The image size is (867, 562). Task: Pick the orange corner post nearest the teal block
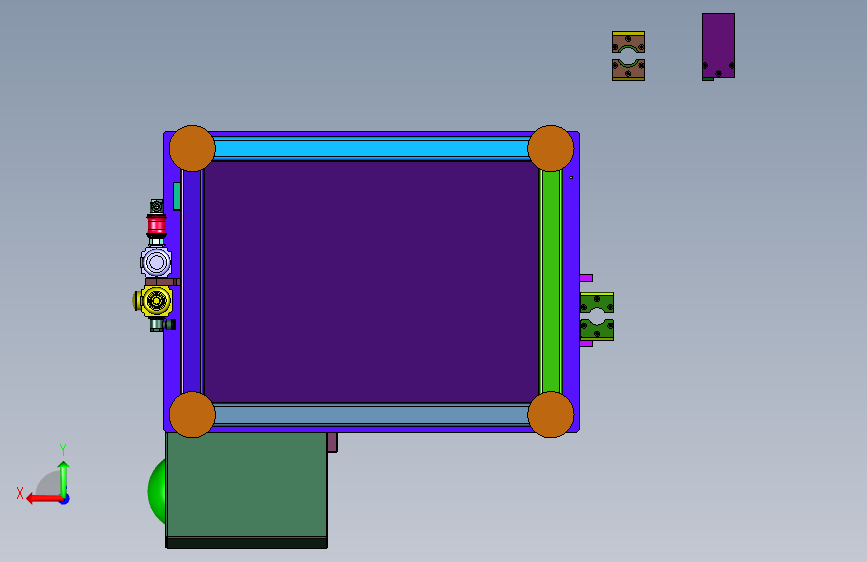[192, 148]
